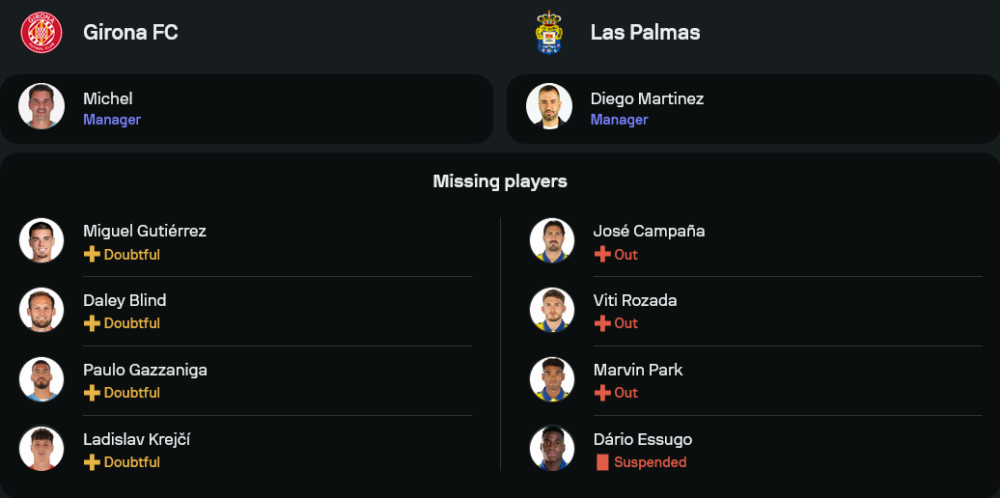
Task: Open Diego Martinez manager profile photo
Action: click(x=549, y=106)
